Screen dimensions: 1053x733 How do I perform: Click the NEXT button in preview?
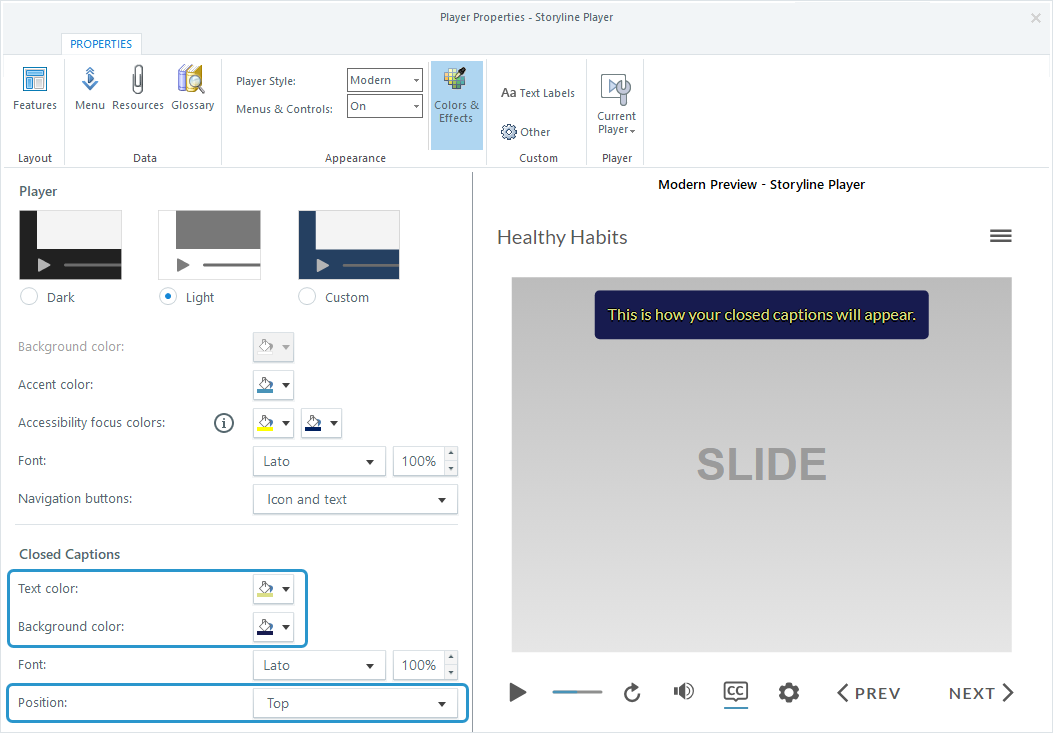pyautogui.click(x=981, y=693)
